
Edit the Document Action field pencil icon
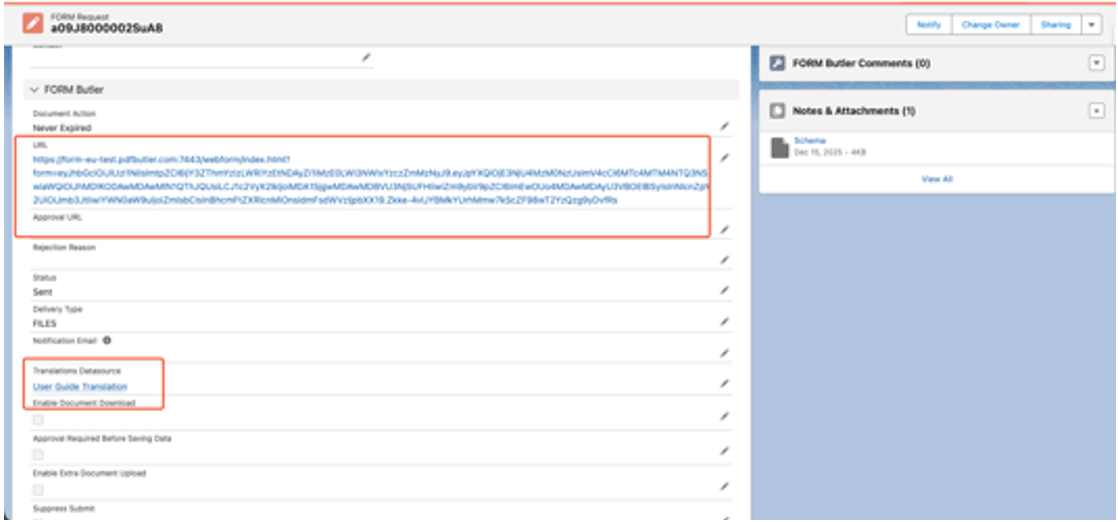(724, 127)
